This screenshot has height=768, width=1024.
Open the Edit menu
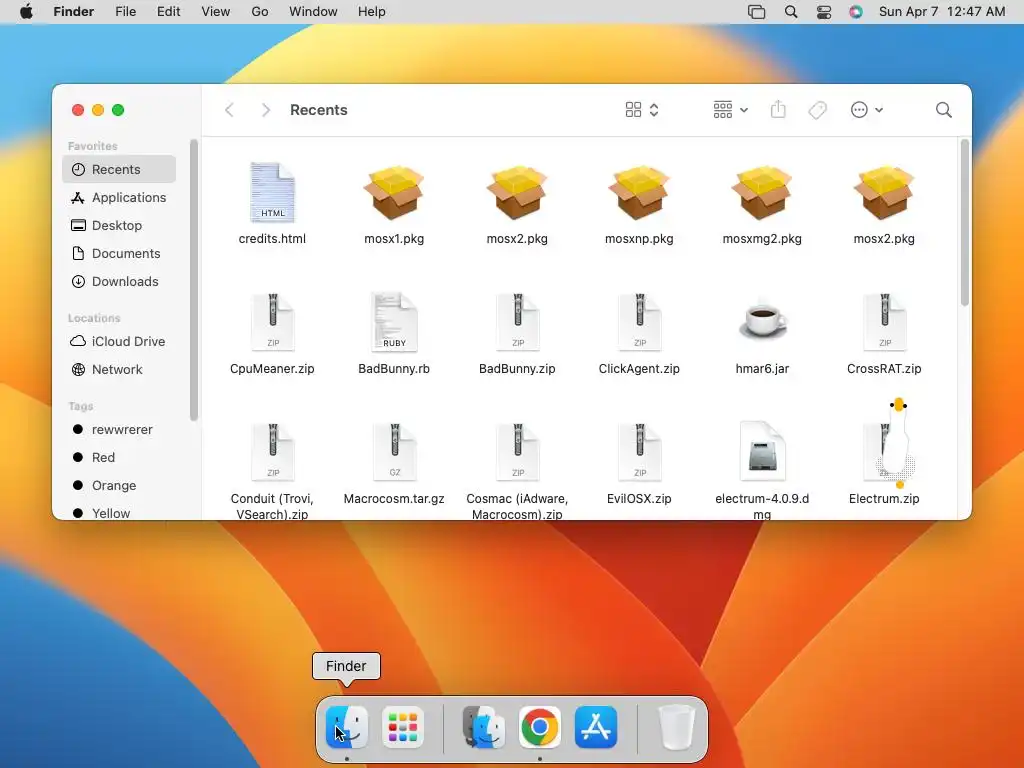click(168, 12)
